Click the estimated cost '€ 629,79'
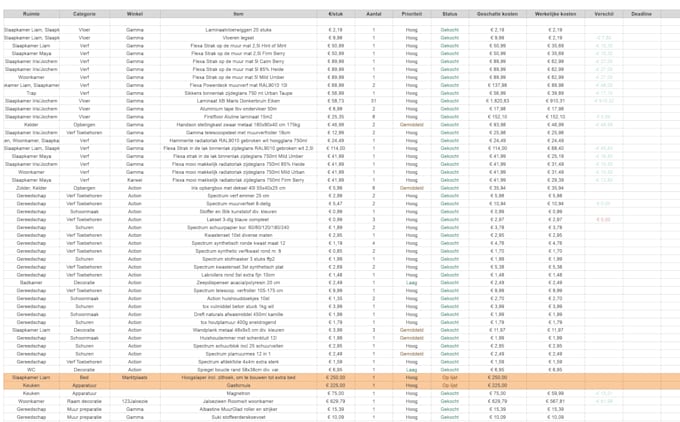The width and height of the screenshot is (680, 422). (497, 401)
